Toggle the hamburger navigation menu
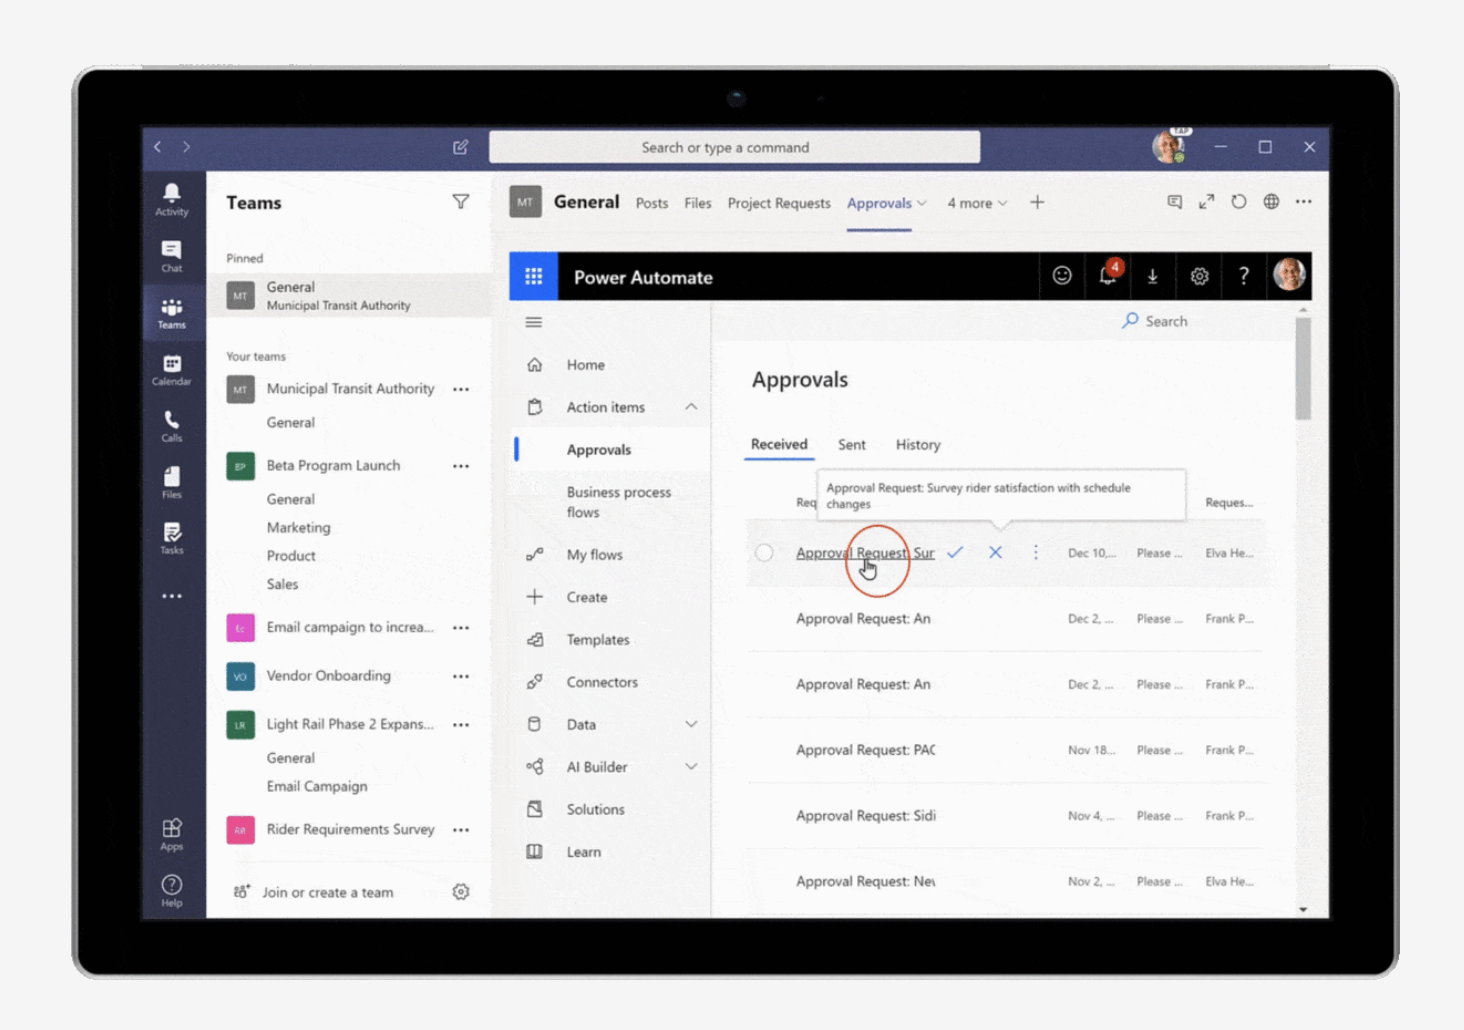 [534, 322]
